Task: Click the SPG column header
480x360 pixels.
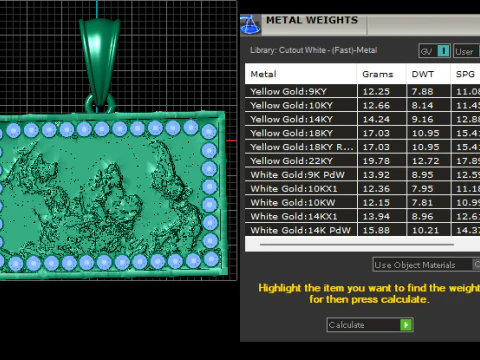Action: point(465,74)
